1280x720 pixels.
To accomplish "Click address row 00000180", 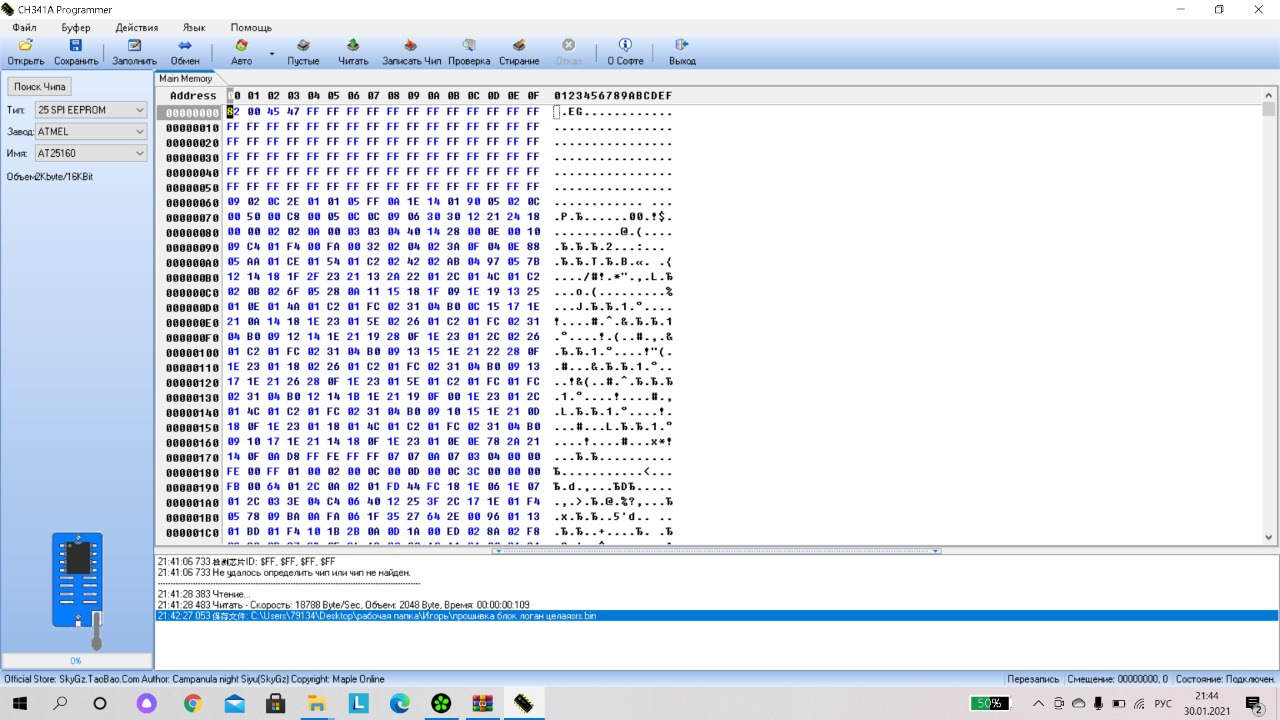I will (192, 472).
